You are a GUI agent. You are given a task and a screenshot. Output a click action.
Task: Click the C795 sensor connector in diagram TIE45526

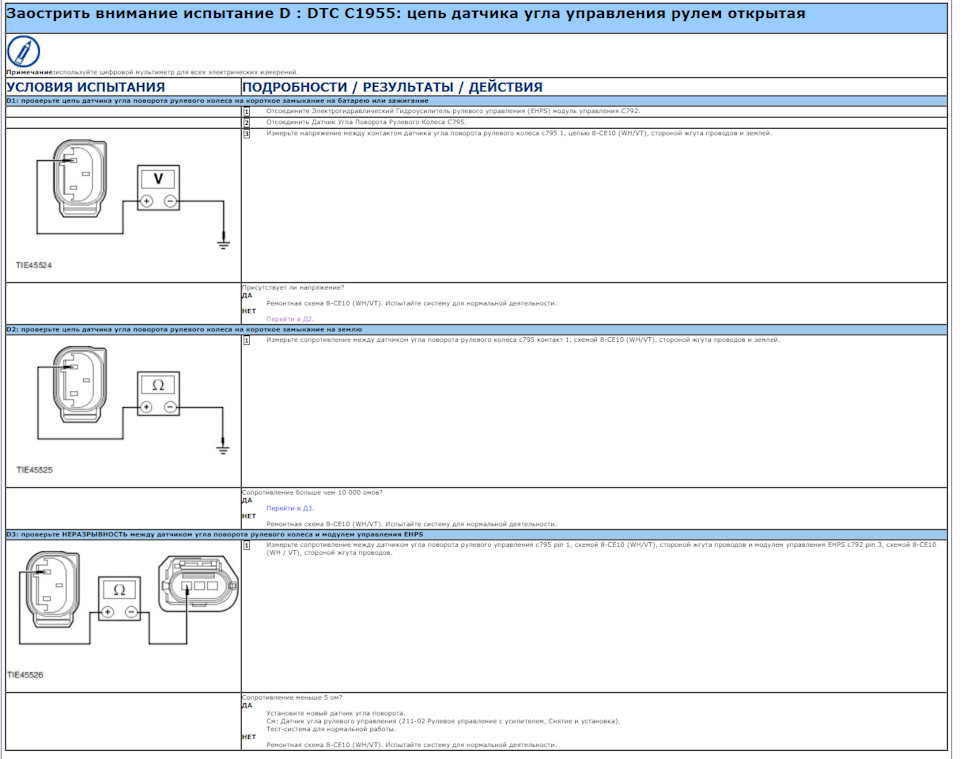[53, 589]
